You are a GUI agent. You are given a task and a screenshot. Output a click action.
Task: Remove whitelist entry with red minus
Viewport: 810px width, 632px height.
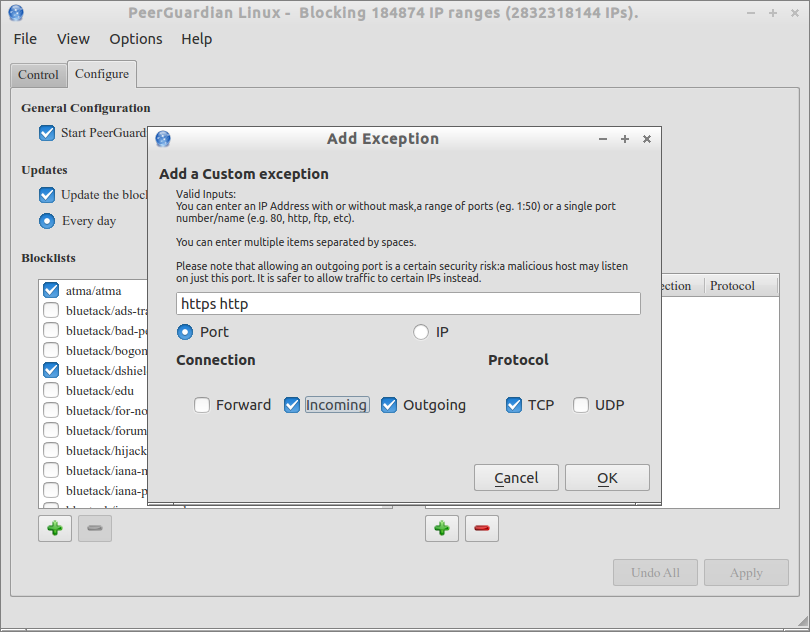pos(481,528)
